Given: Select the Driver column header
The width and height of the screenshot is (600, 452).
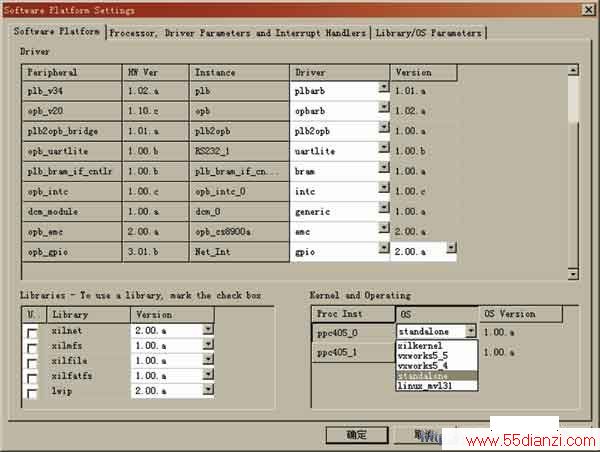Looking at the screenshot, I should pos(340,72).
